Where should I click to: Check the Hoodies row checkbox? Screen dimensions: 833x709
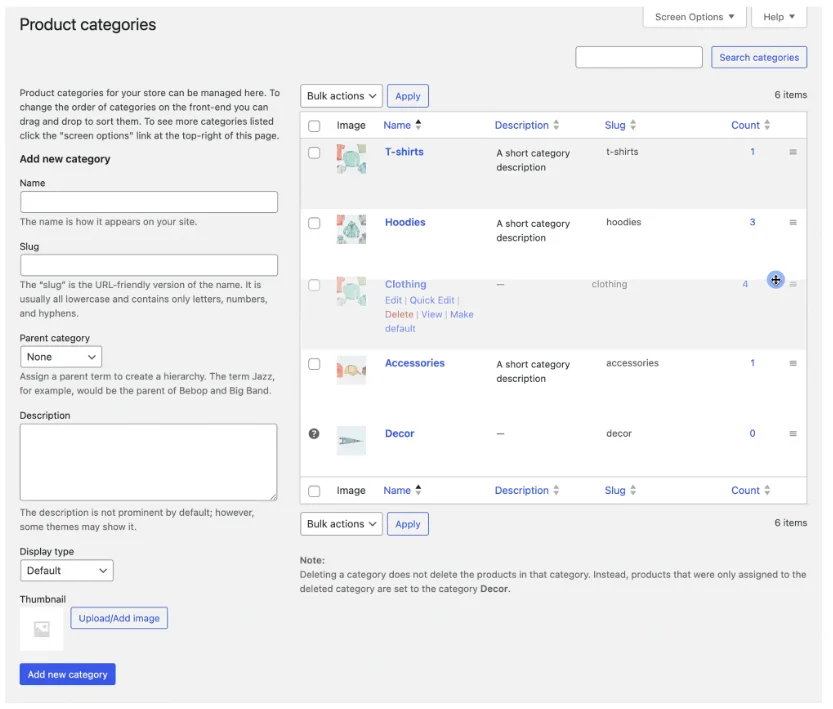pos(314,223)
